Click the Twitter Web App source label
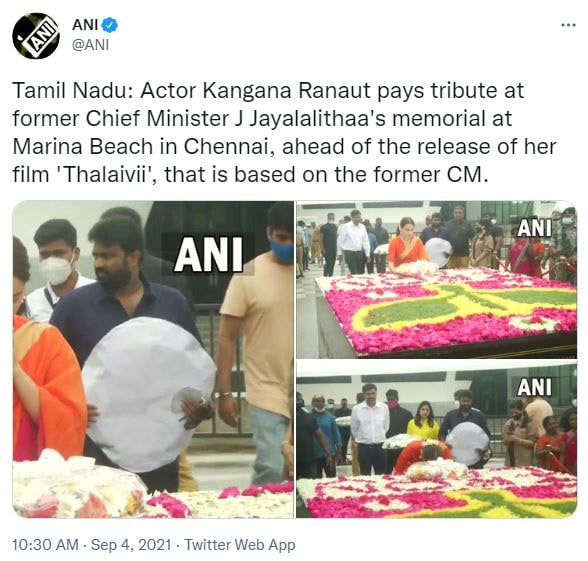Viewport: 588px width, 561px height. pyautogui.click(x=240, y=544)
